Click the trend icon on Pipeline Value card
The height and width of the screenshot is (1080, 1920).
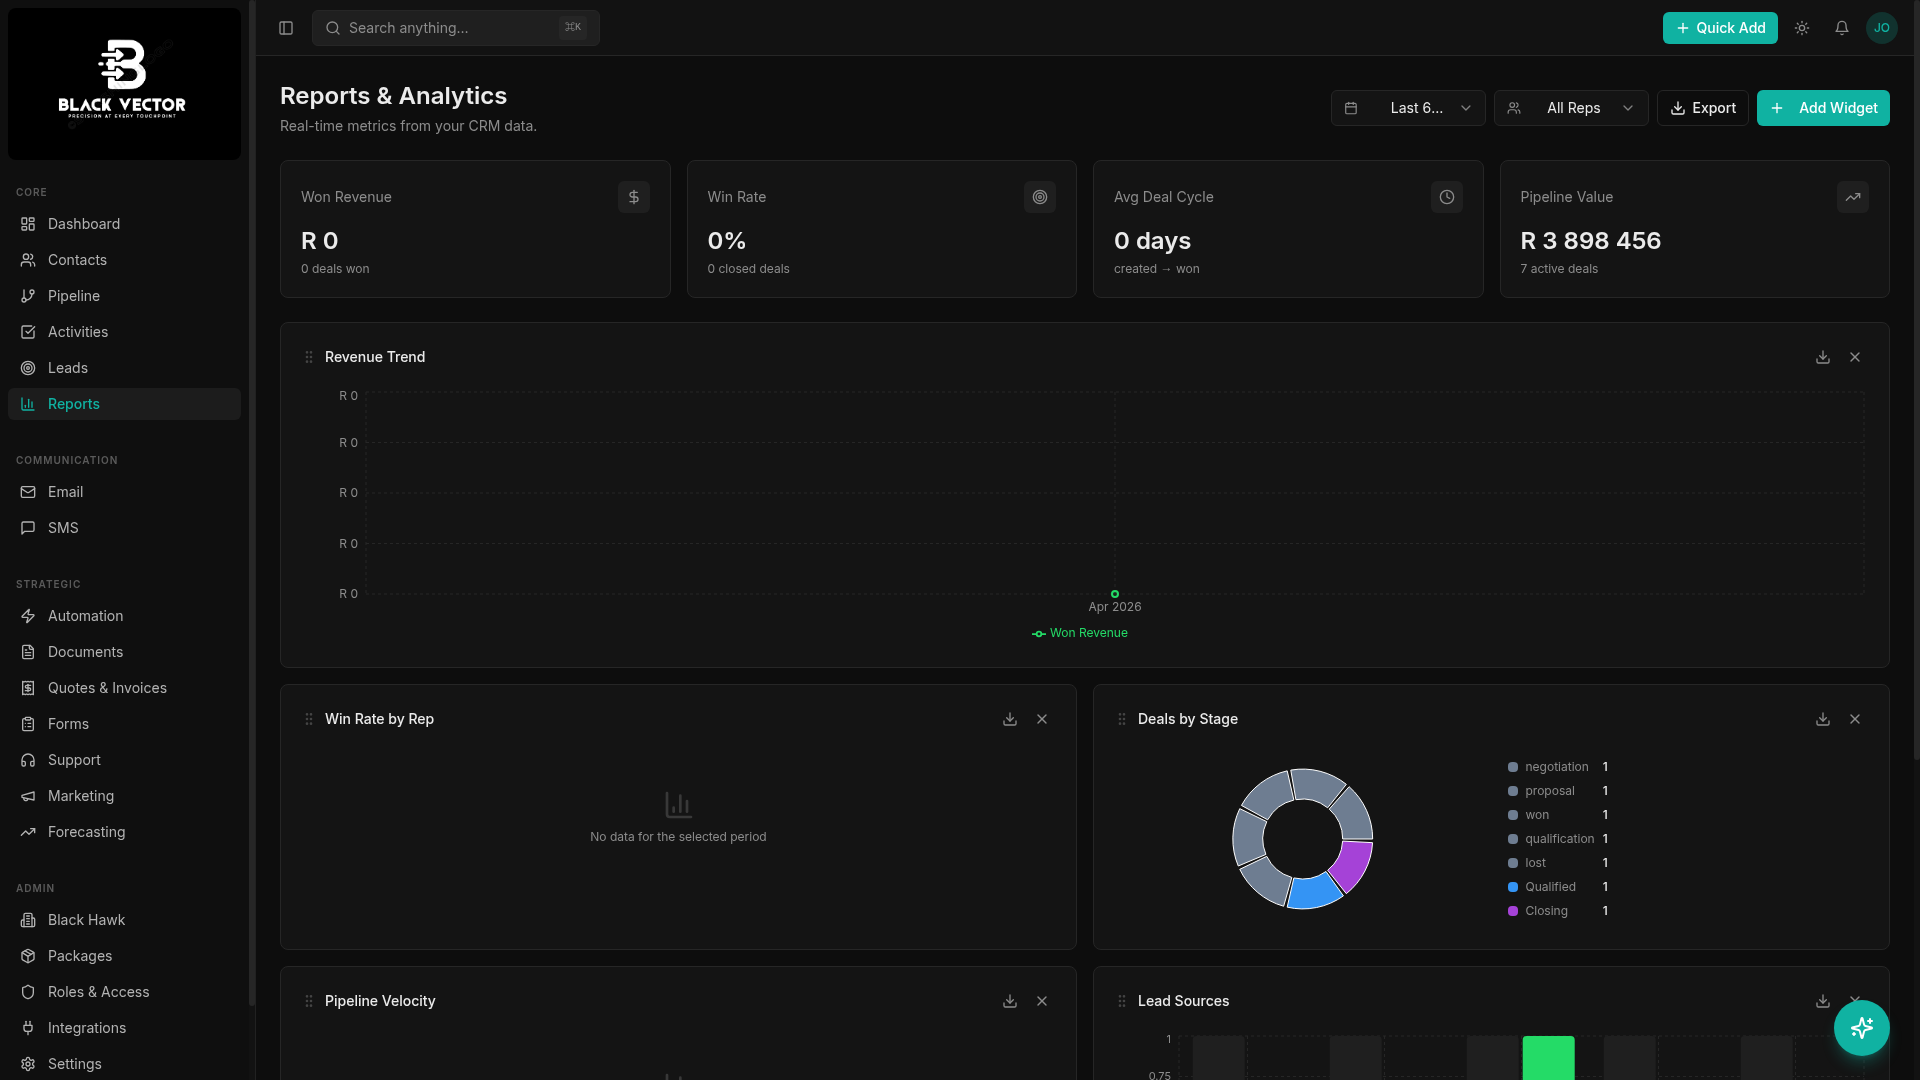[1853, 197]
